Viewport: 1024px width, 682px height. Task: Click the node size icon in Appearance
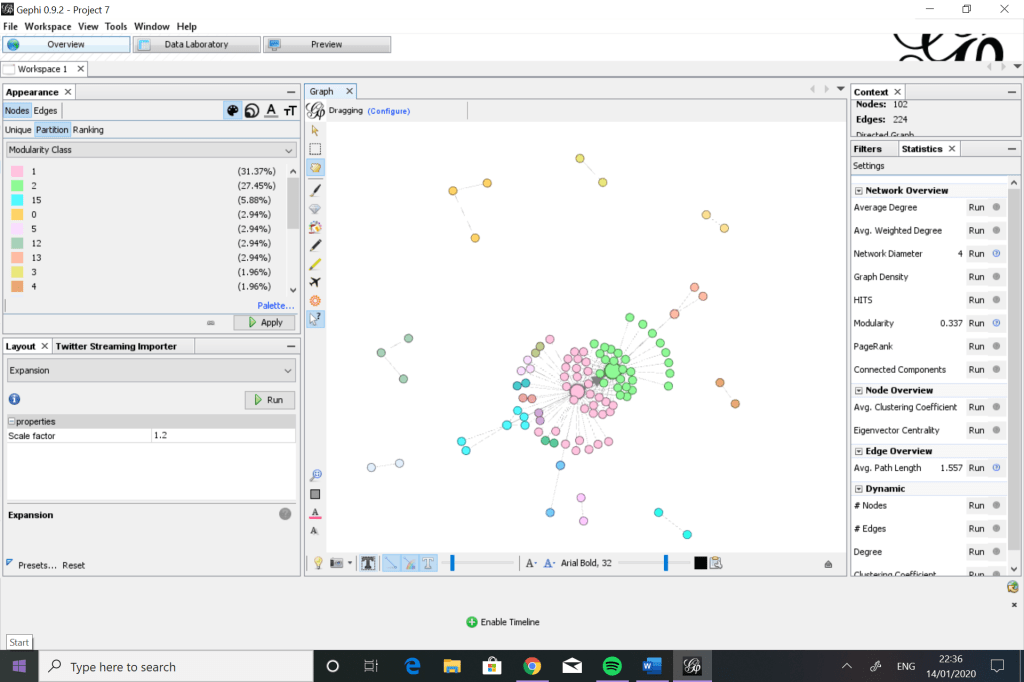pos(251,111)
